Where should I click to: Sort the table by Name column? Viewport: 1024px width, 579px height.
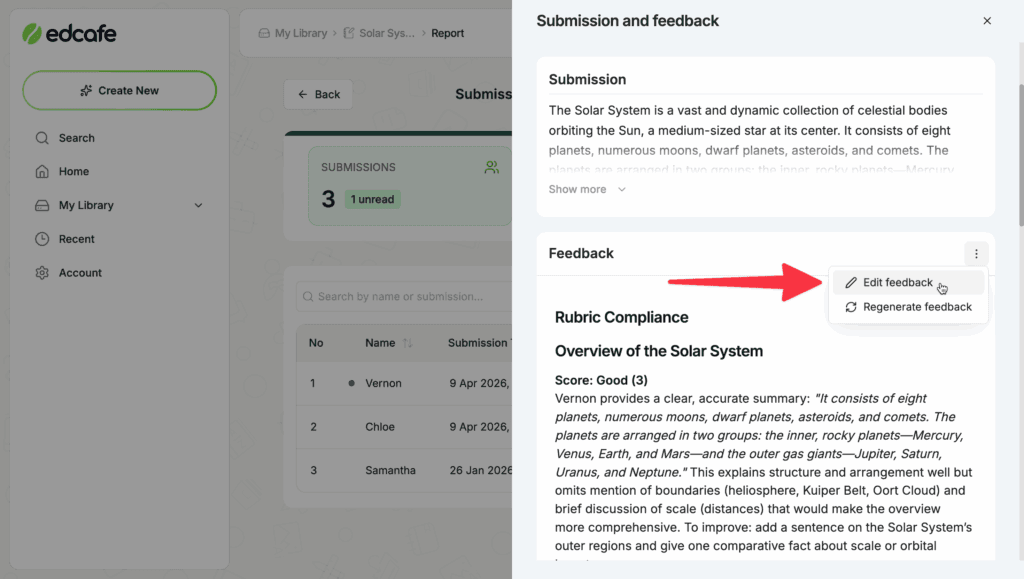point(407,343)
